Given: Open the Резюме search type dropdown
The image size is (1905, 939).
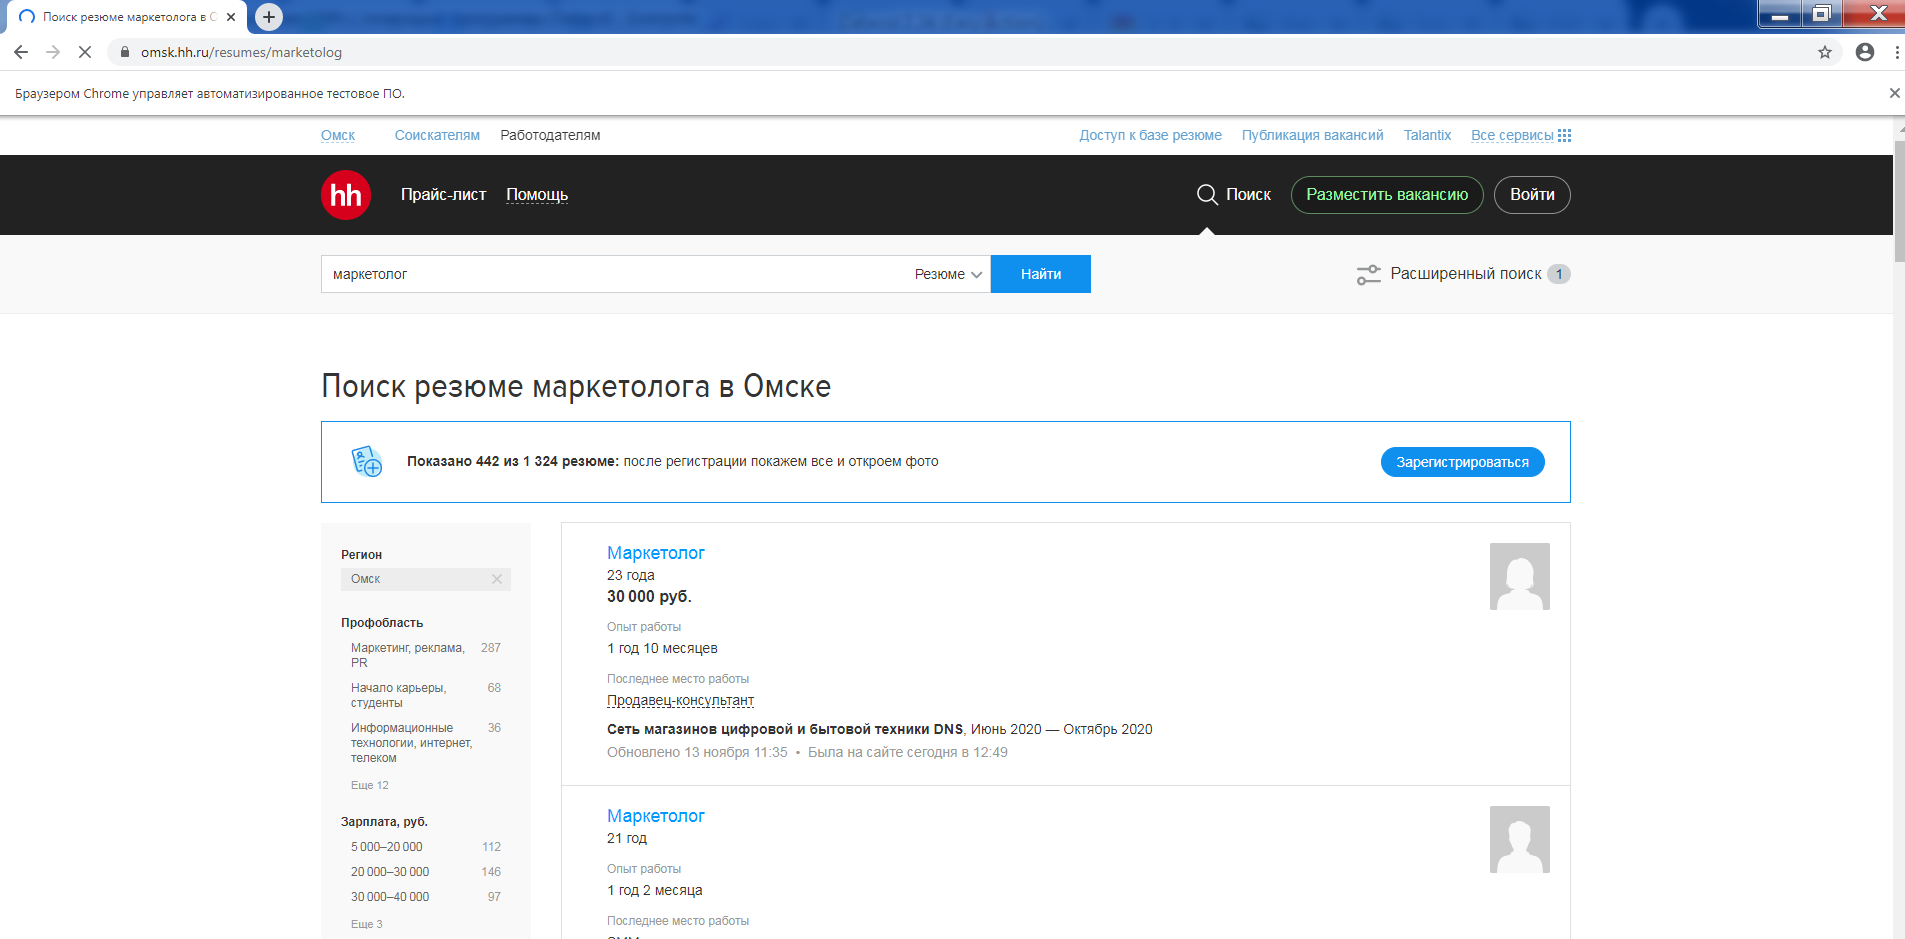Looking at the screenshot, I should (948, 274).
